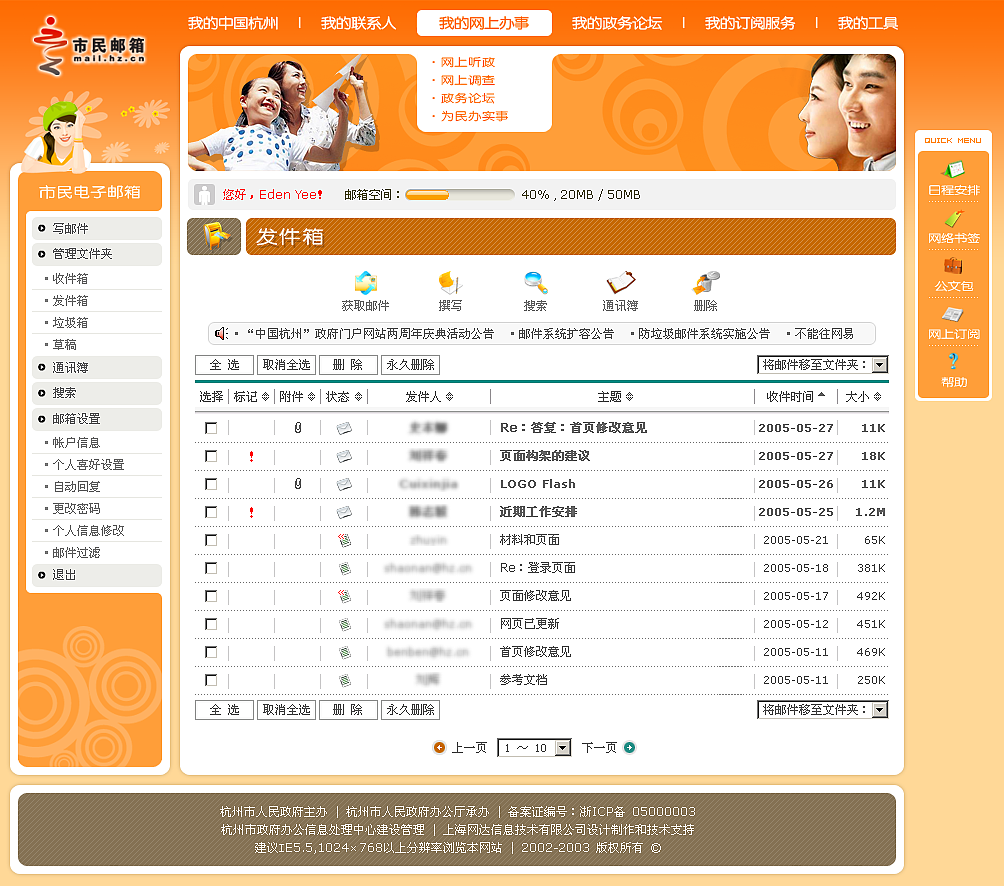Check the box for the LOGO Flash email
The height and width of the screenshot is (886, 1004).
(210, 484)
